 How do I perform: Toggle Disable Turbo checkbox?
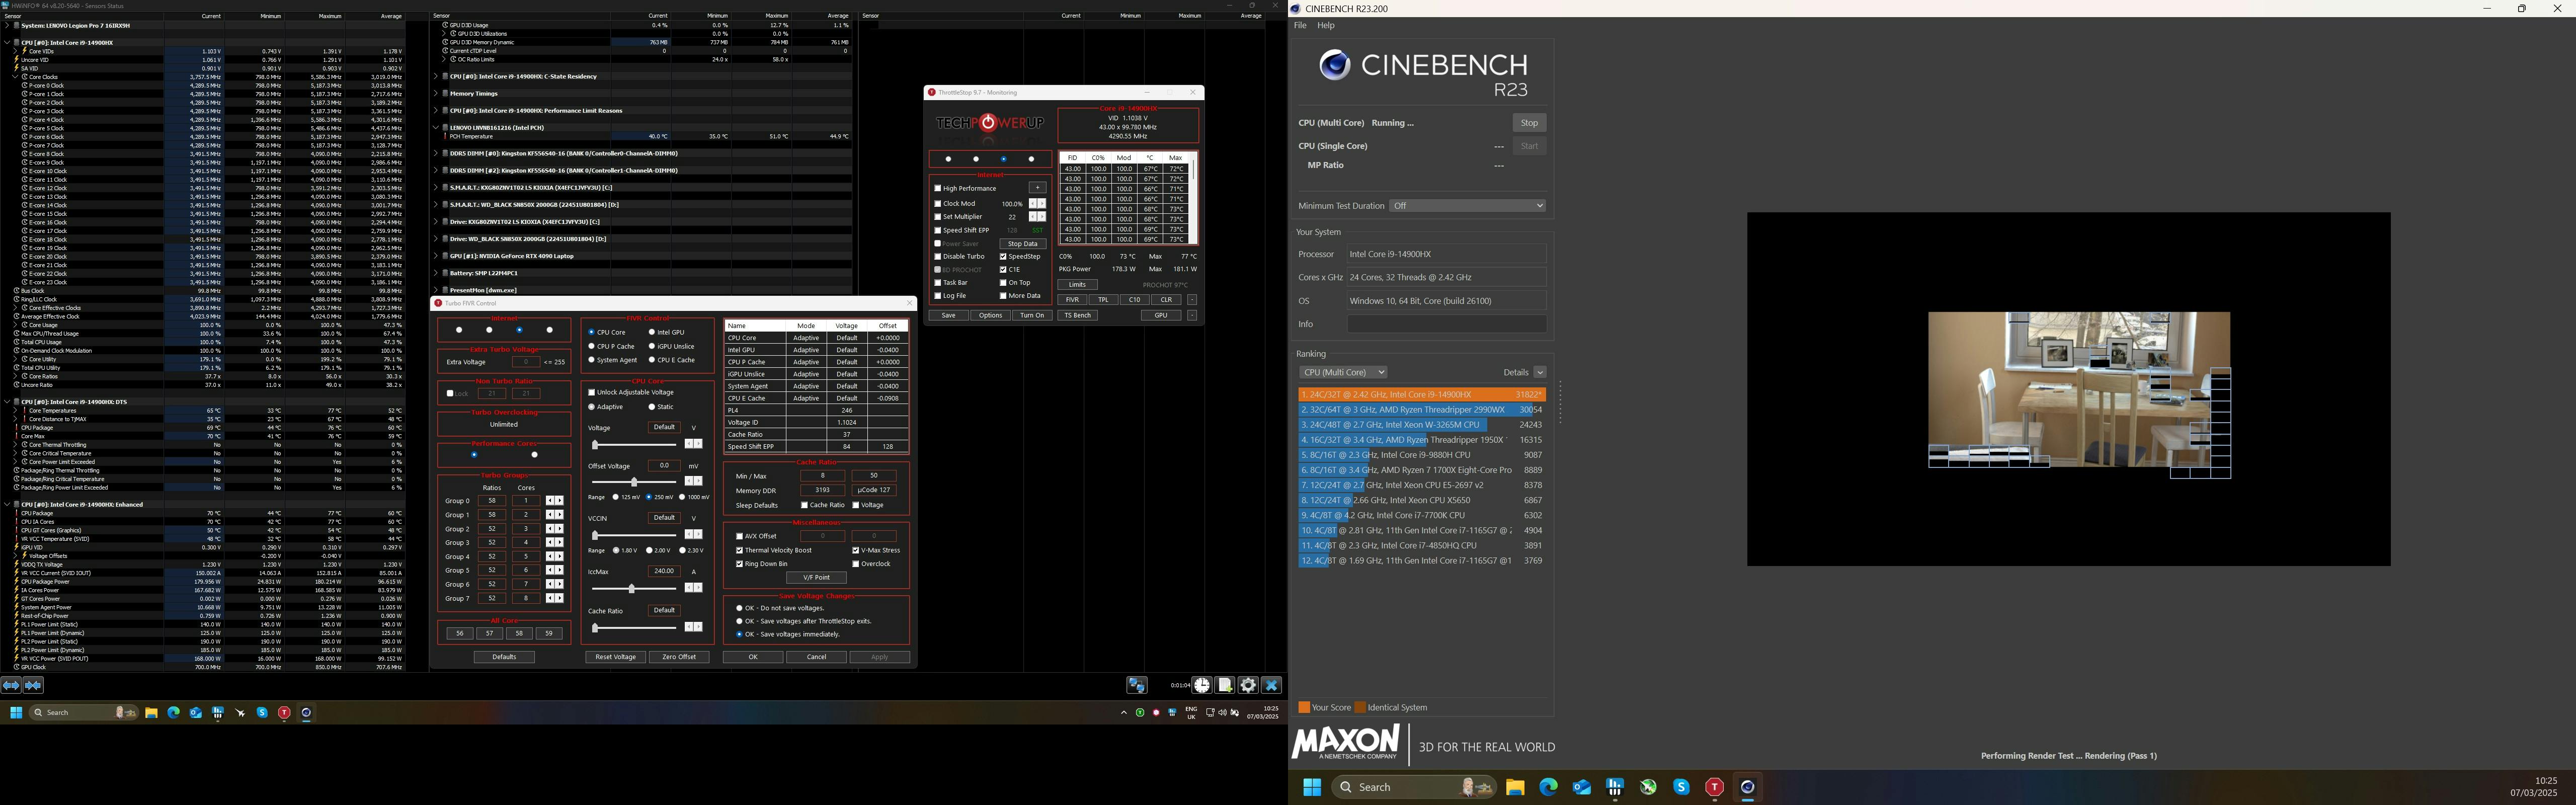click(938, 257)
